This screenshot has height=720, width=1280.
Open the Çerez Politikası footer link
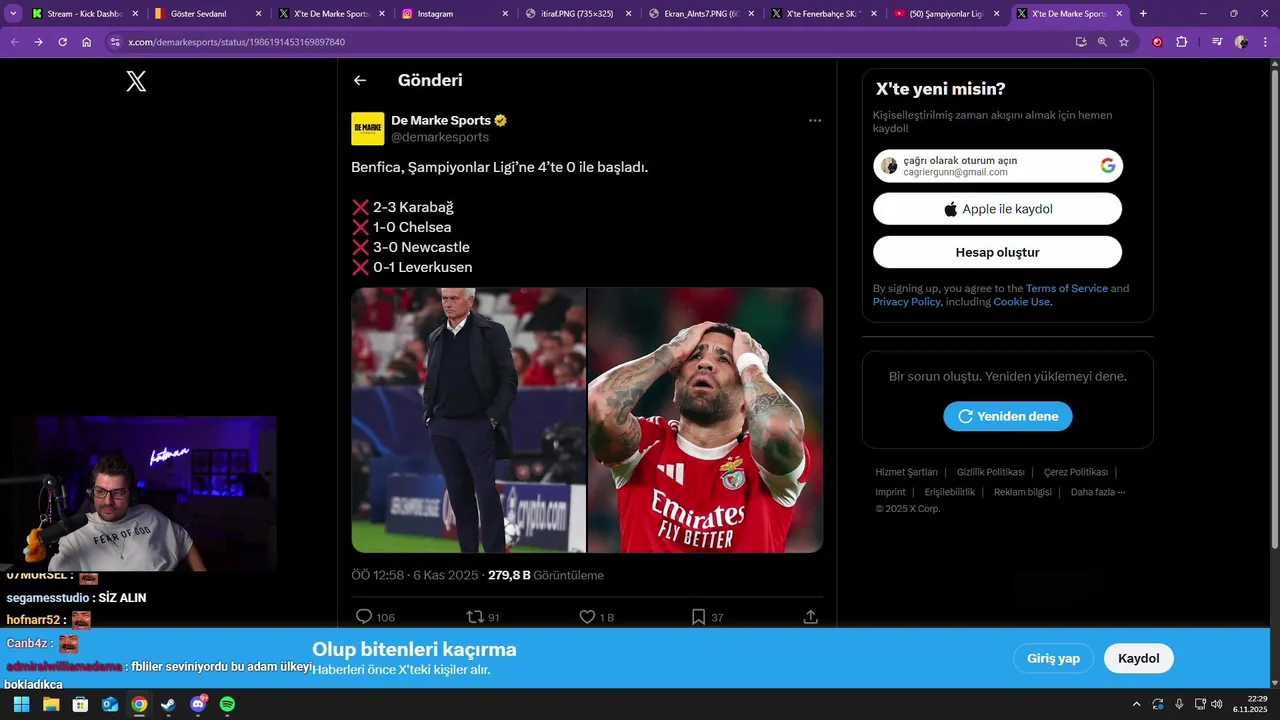coord(1076,472)
